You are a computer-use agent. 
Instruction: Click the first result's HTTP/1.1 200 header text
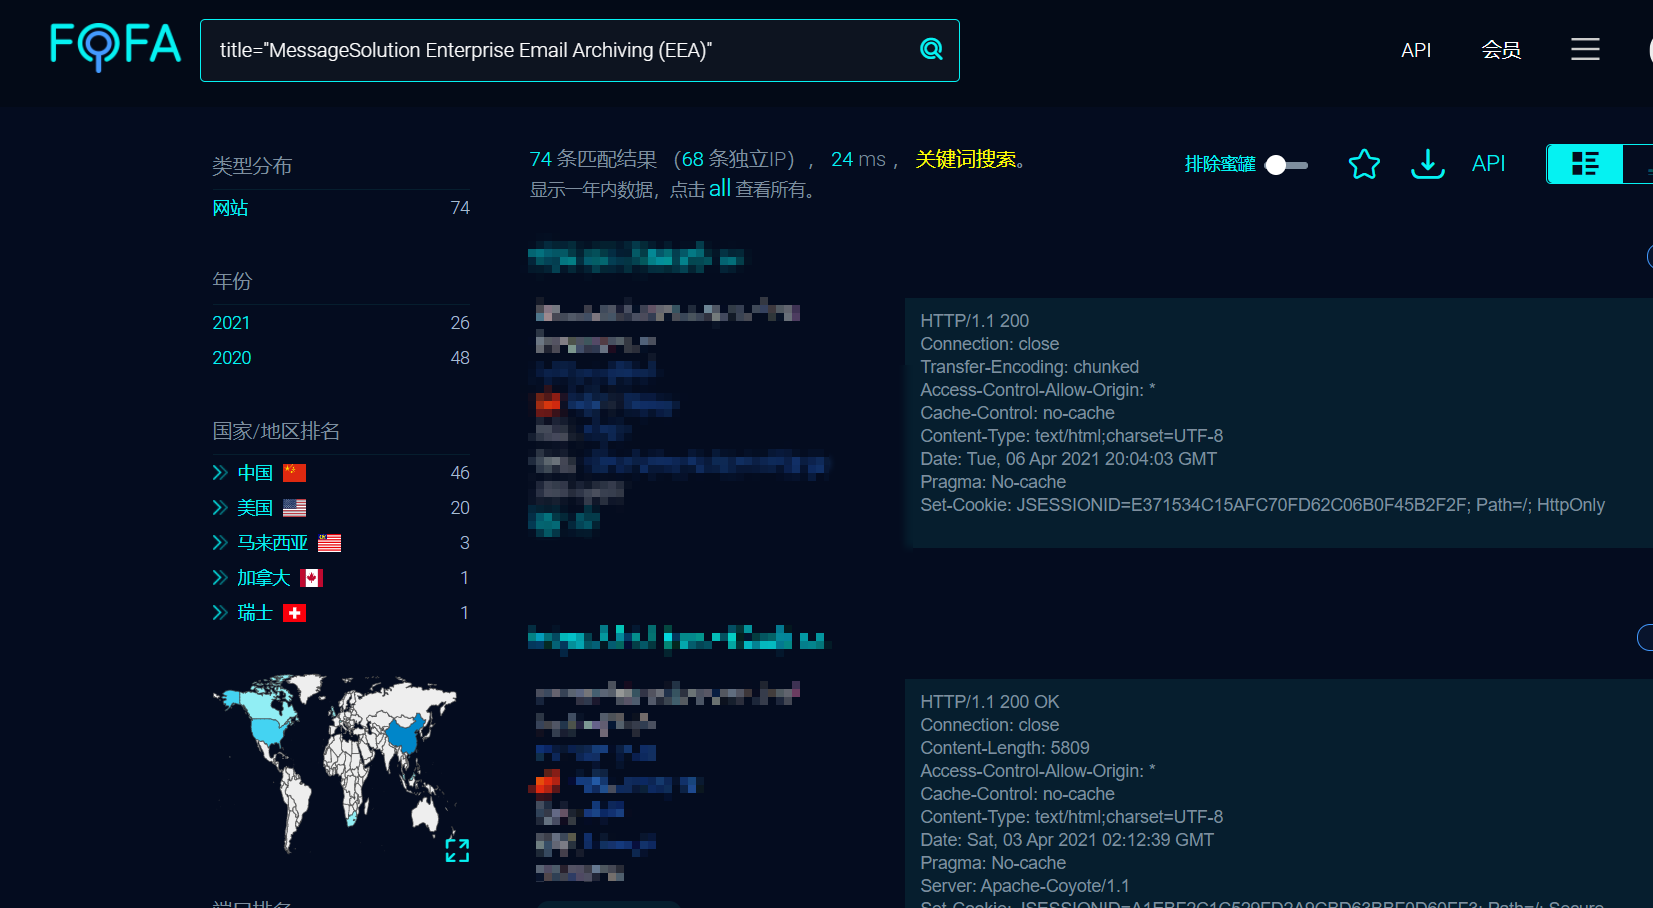coord(974,321)
